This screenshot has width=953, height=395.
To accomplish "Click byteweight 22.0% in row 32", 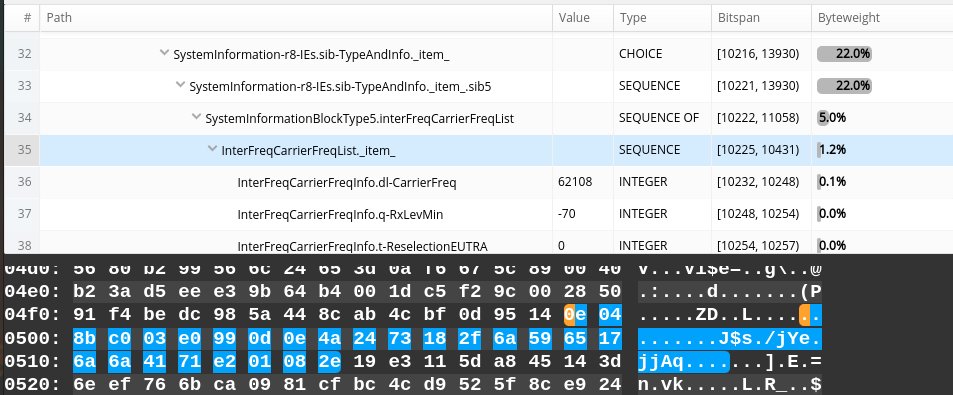I will [844, 53].
